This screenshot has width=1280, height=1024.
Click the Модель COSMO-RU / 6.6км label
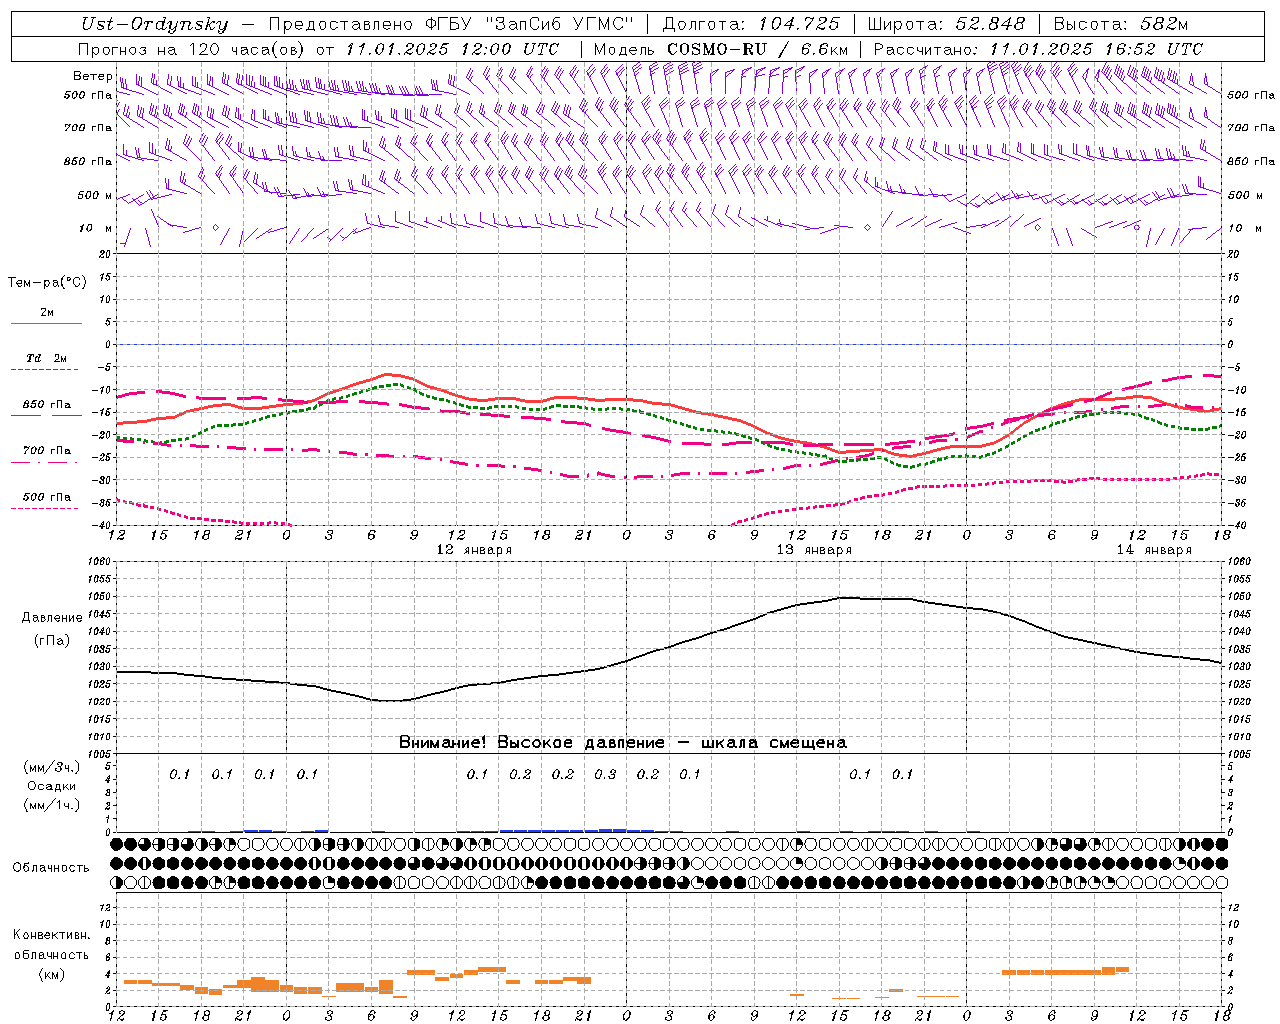[720, 49]
